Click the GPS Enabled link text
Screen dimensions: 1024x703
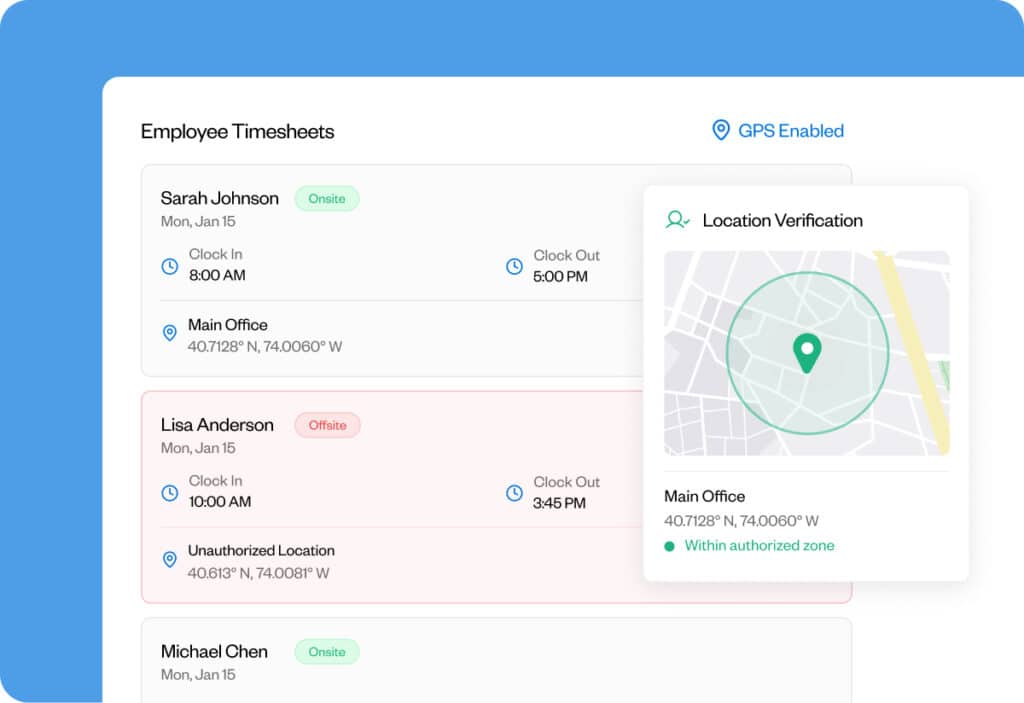790,131
